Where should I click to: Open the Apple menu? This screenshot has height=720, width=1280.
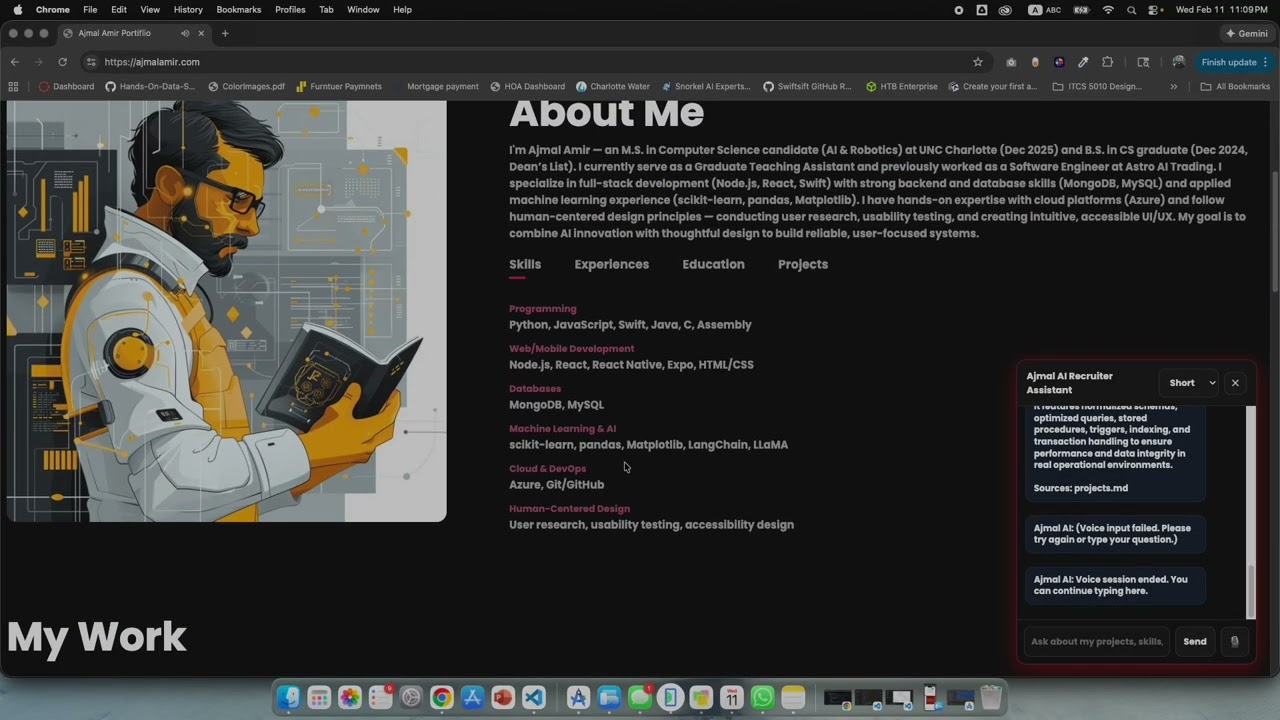coord(17,9)
